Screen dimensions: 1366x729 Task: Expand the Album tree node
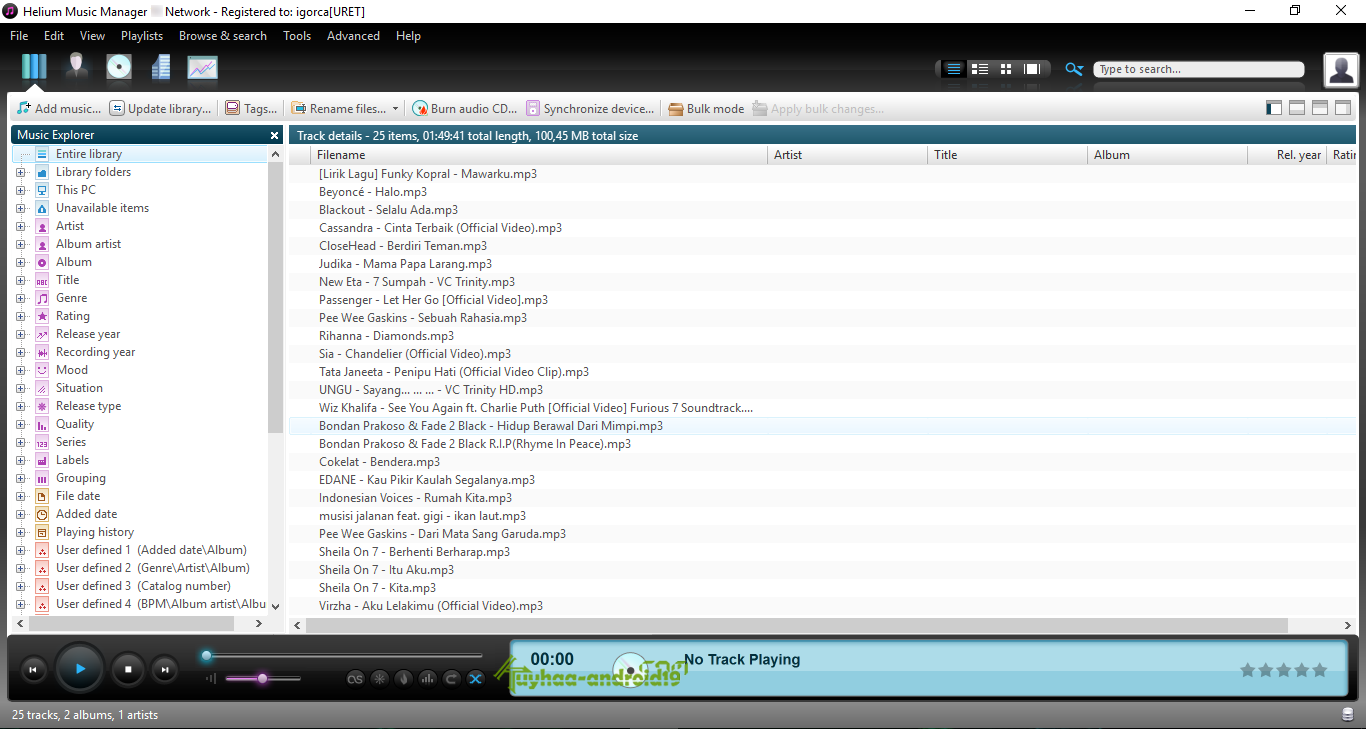[20, 262]
